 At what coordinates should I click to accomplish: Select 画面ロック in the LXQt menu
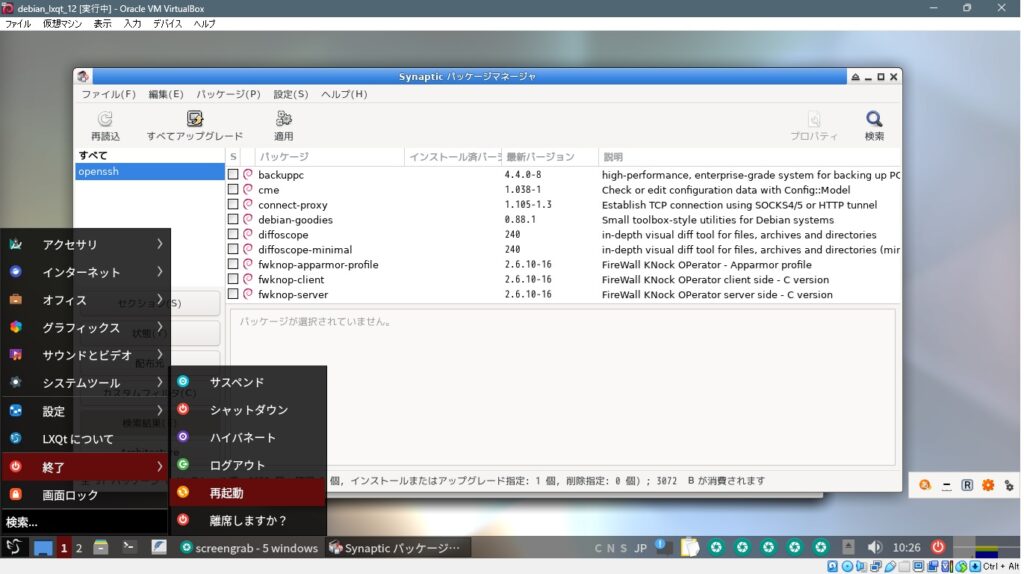pyautogui.click(x=86, y=495)
